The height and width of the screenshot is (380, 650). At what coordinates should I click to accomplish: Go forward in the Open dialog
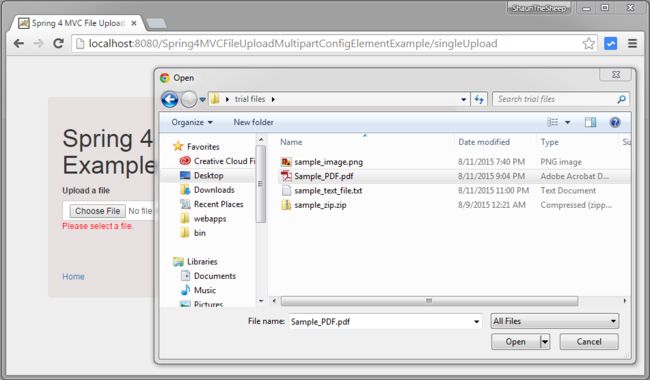click(x=189, y=99)
